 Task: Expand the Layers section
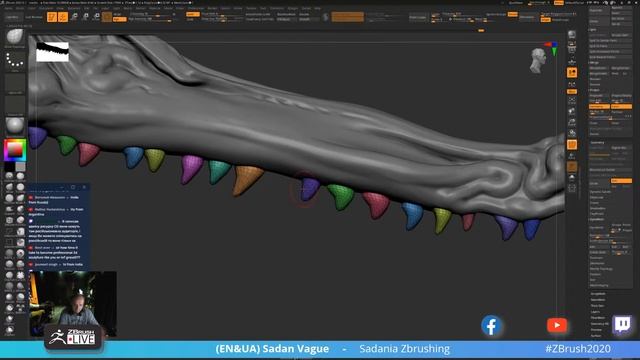596,312
